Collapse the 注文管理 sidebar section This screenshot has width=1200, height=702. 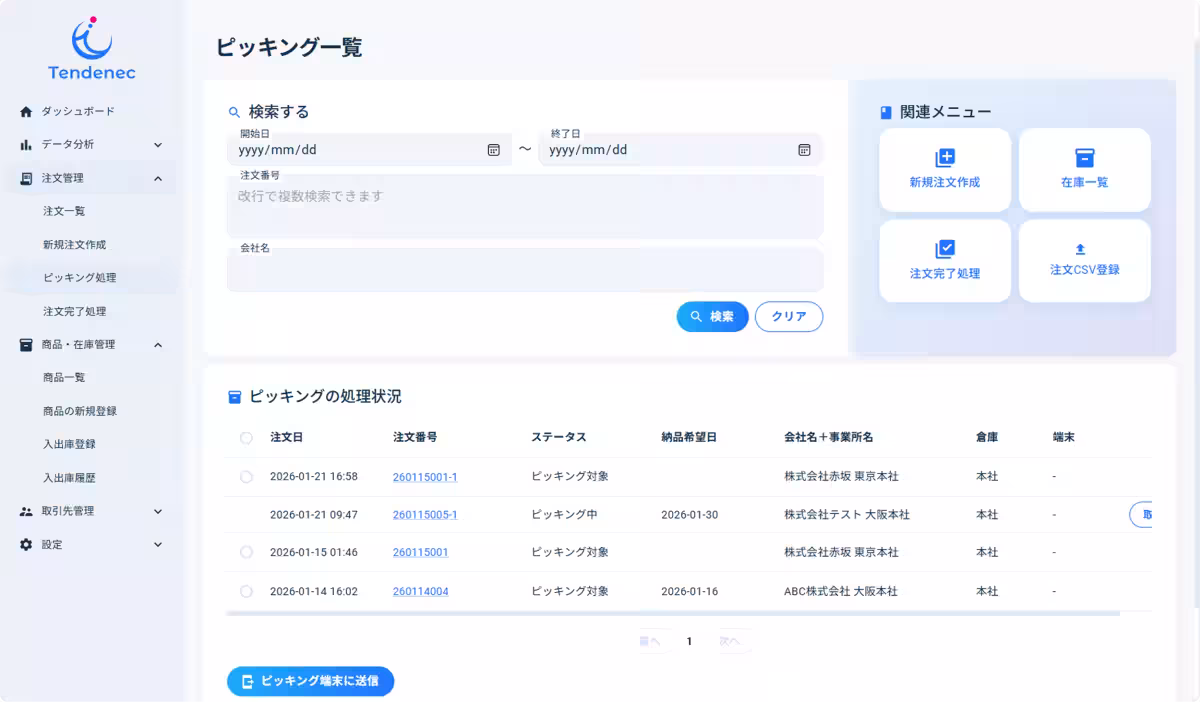[x=157, y=177]
